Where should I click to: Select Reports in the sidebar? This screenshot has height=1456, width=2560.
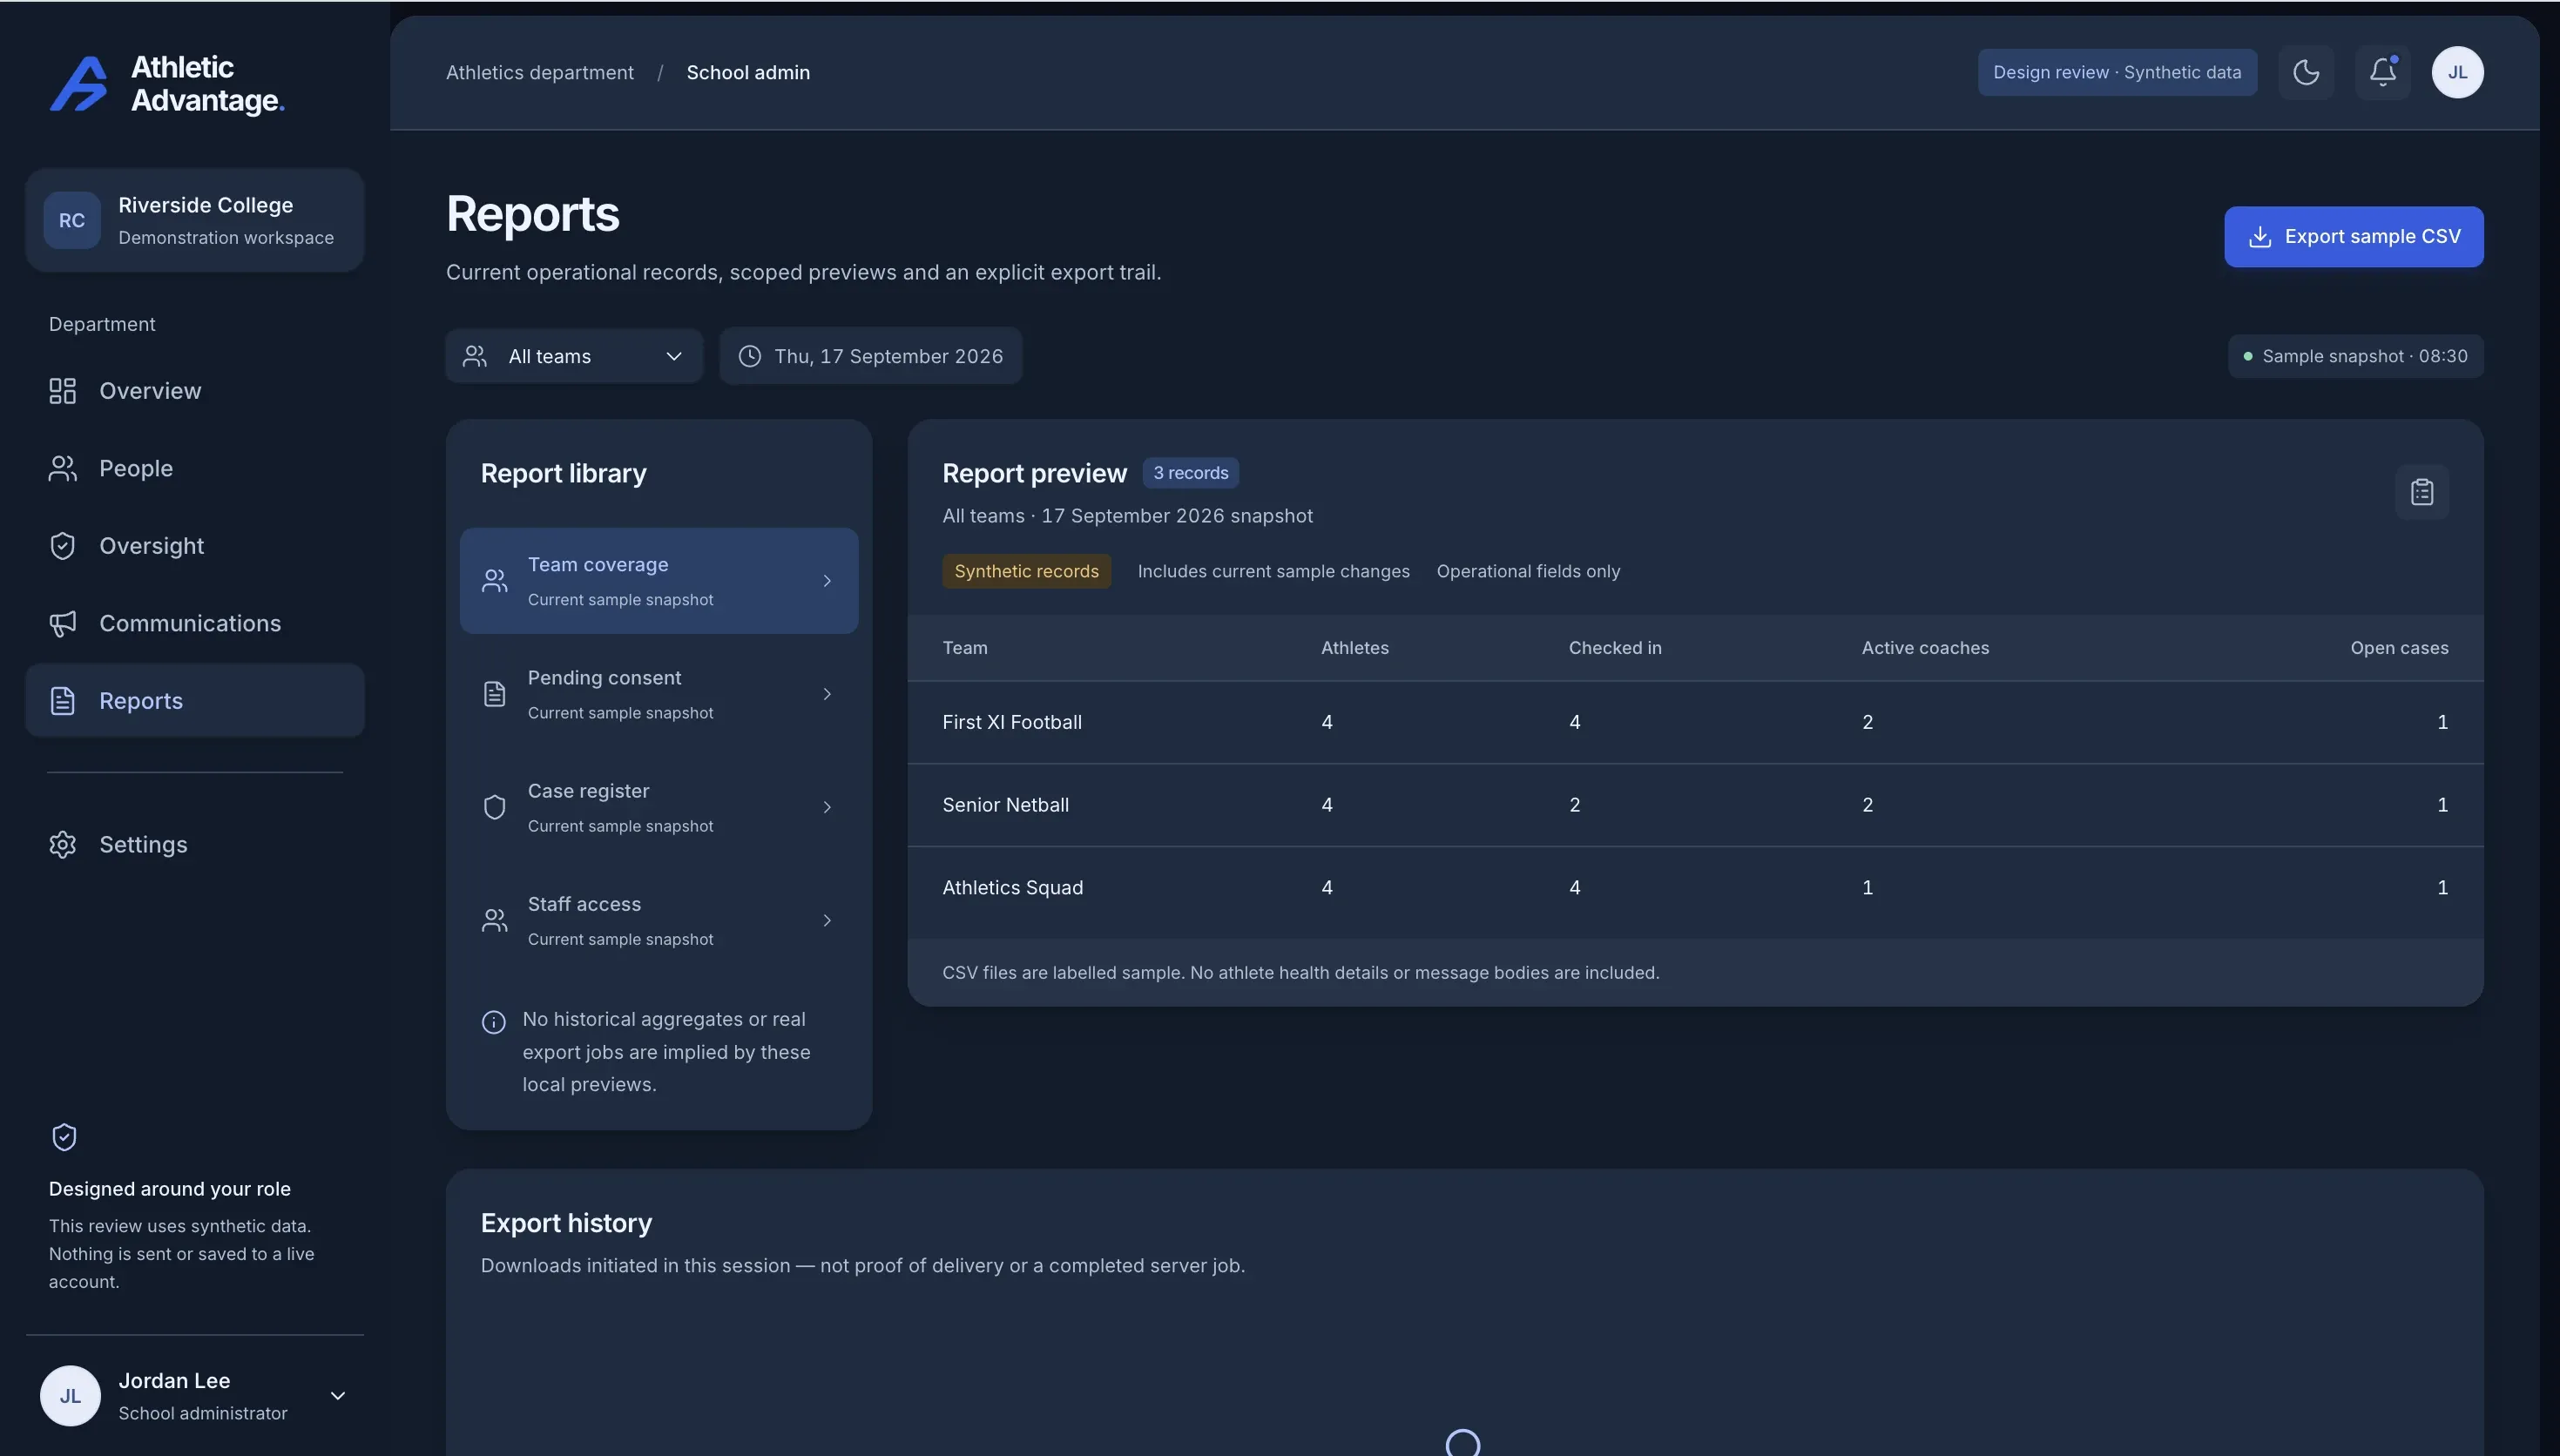click(x=195, y=701)
